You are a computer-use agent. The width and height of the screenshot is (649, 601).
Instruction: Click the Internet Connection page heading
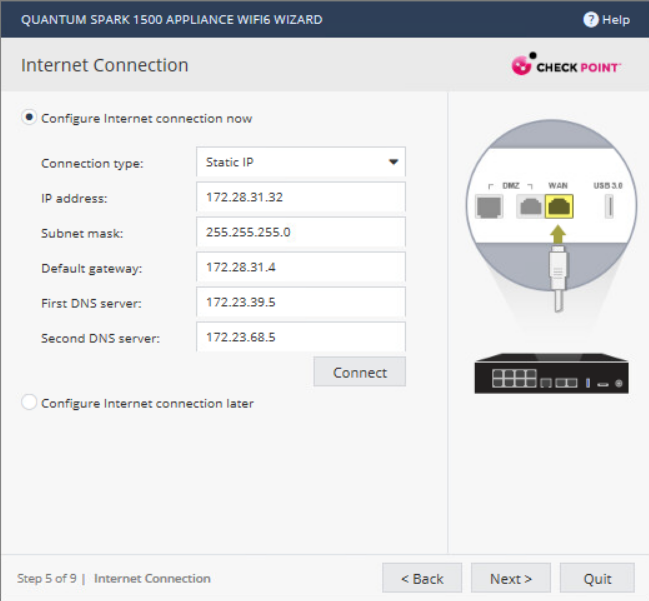click(x=105, y=65)
